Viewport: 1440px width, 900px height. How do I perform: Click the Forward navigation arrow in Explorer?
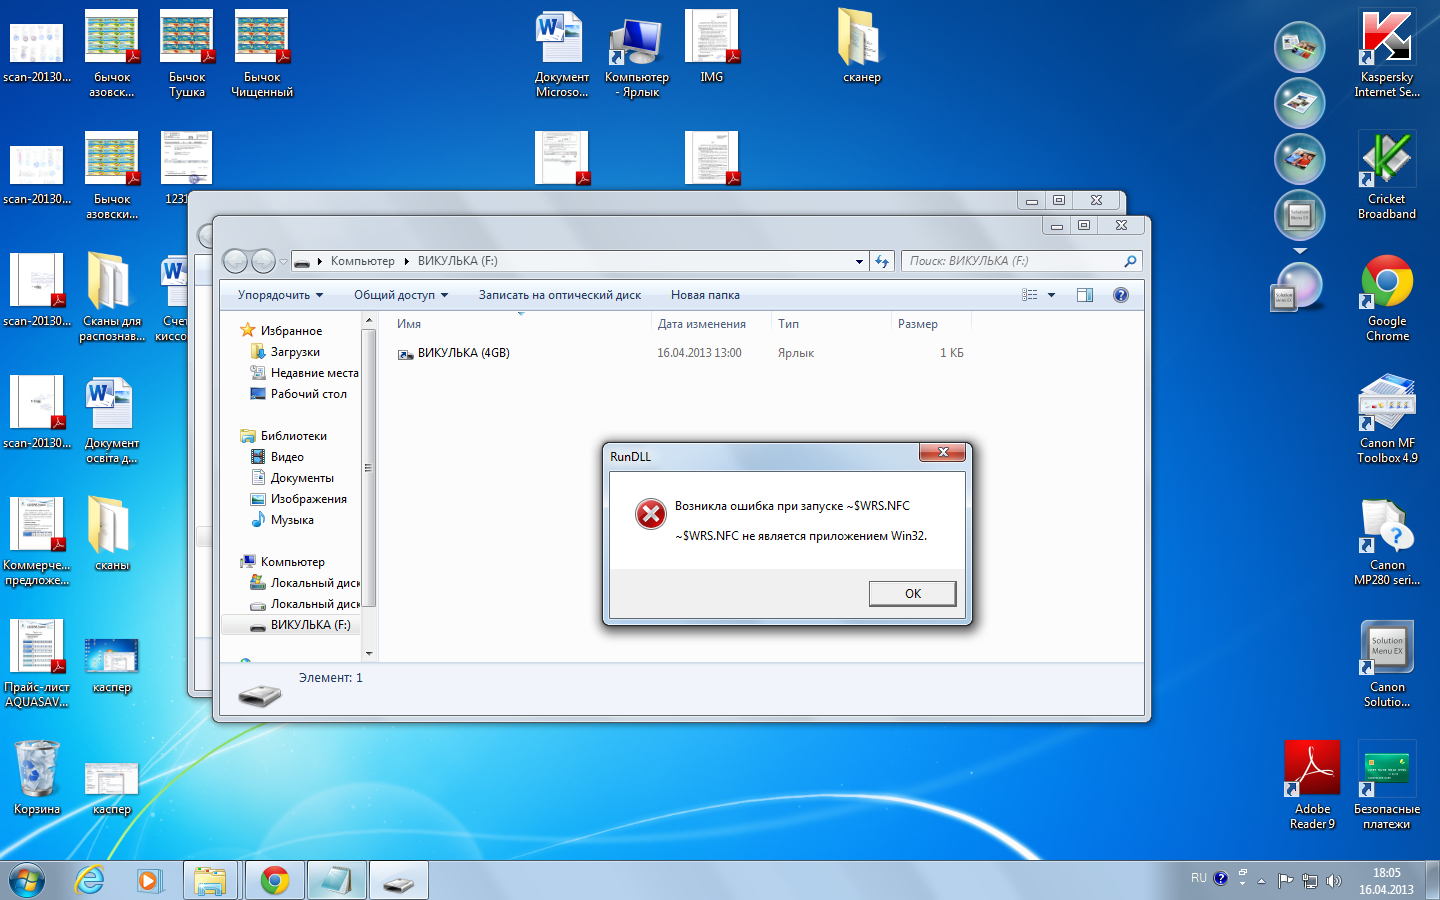[x=263, y=261]
